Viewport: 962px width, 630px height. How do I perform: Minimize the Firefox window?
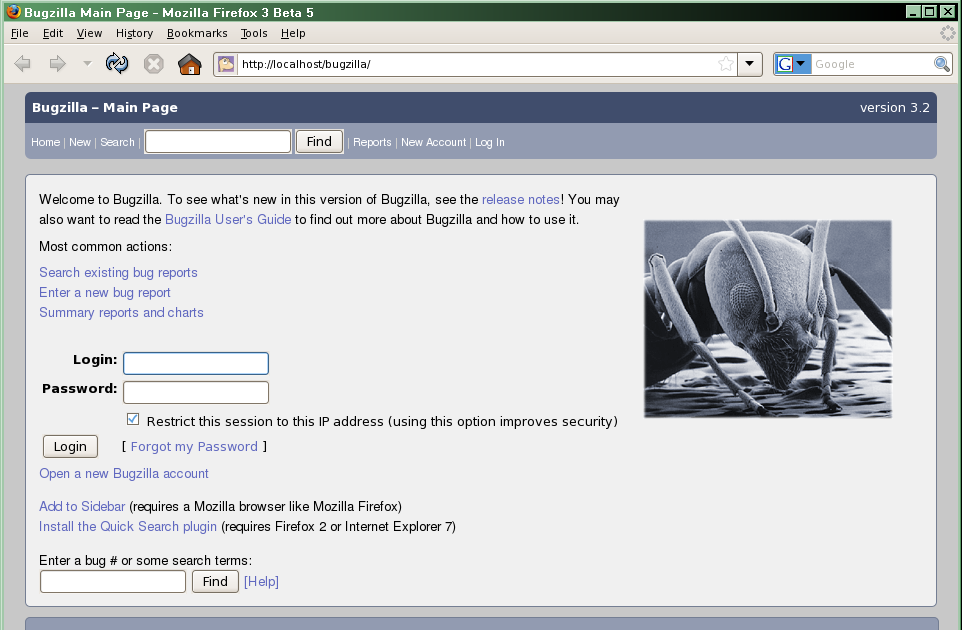pos(914,12)
